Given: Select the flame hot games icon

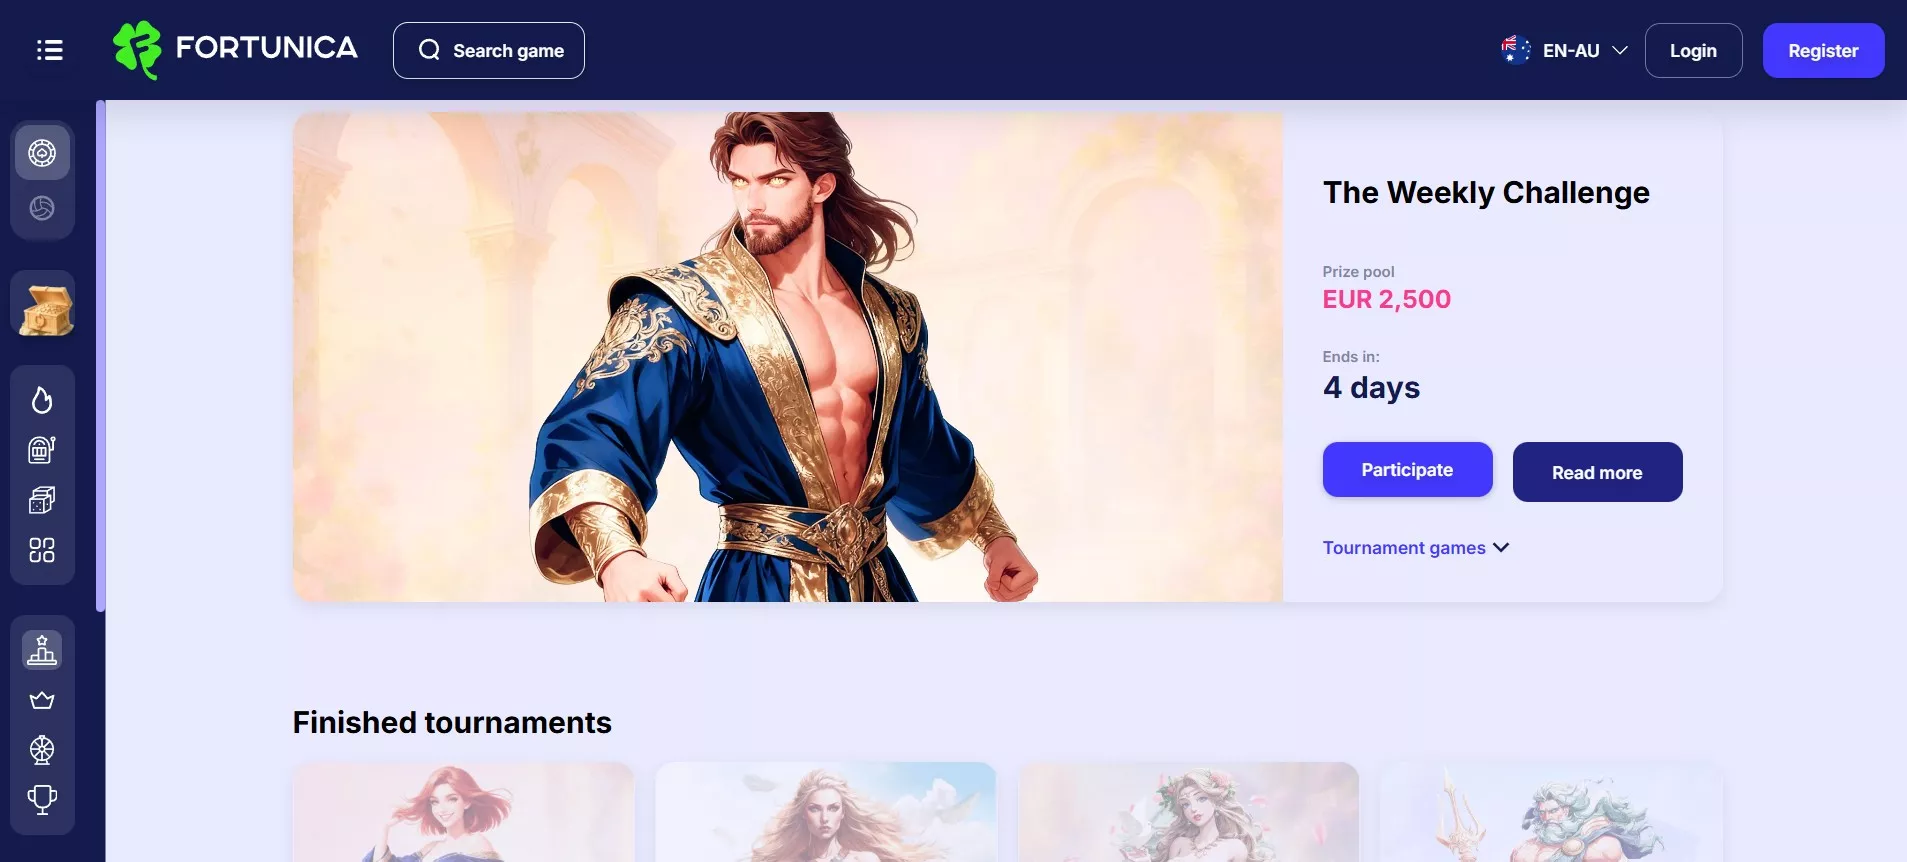Looking at the screenshot, I should [42, 400].
